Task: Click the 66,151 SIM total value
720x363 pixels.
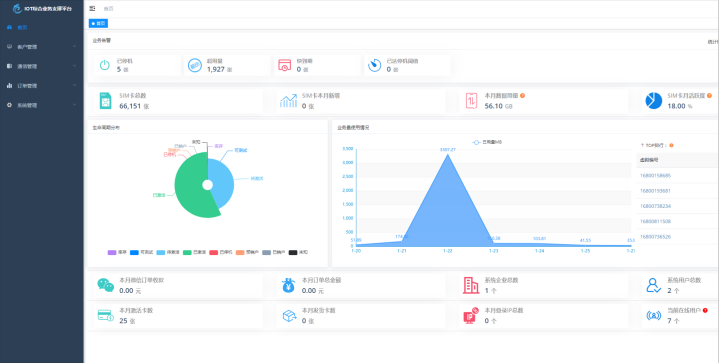Action: 129,106
